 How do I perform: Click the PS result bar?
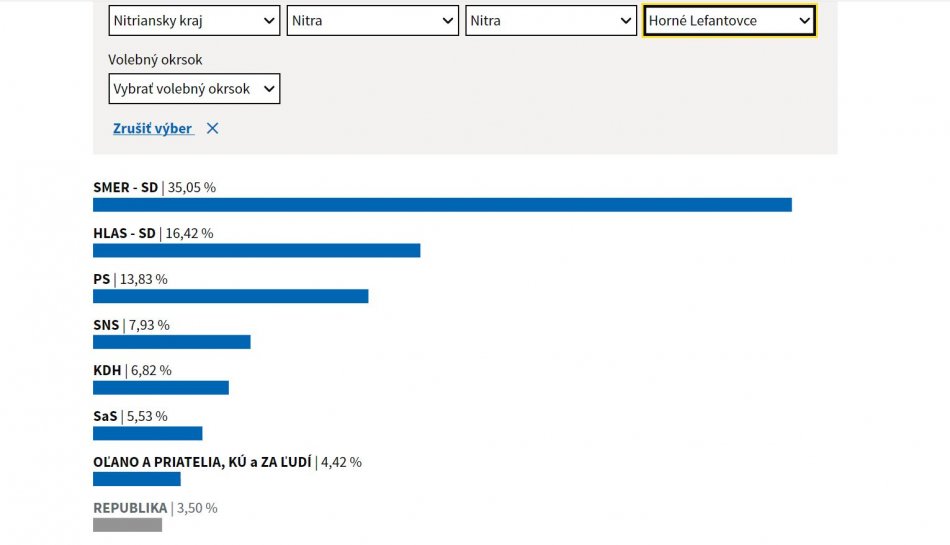230,296
